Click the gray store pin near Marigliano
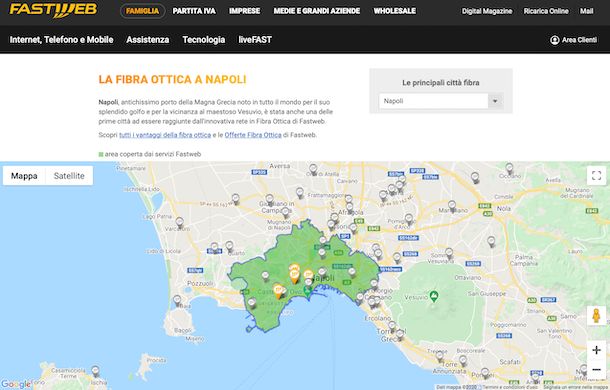 coord(452,206)
